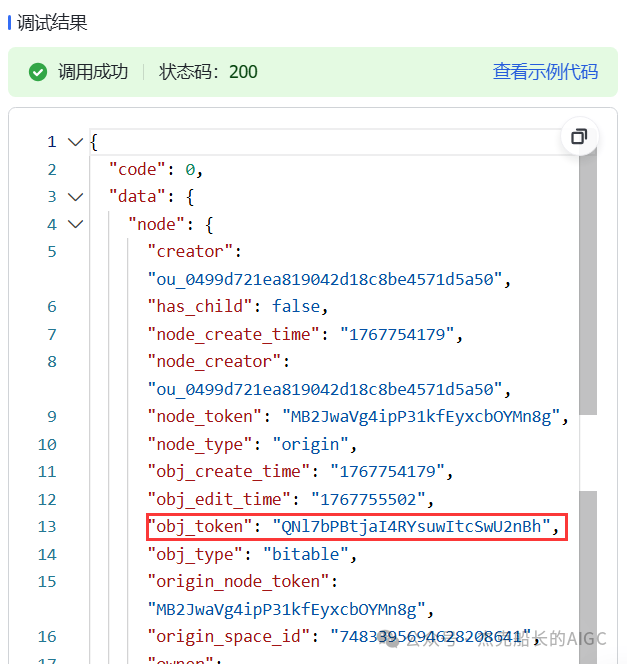Click the "origin_node_token" key on line 15
The height and width of the screenshot is (664, 627).
coord(238,581)
